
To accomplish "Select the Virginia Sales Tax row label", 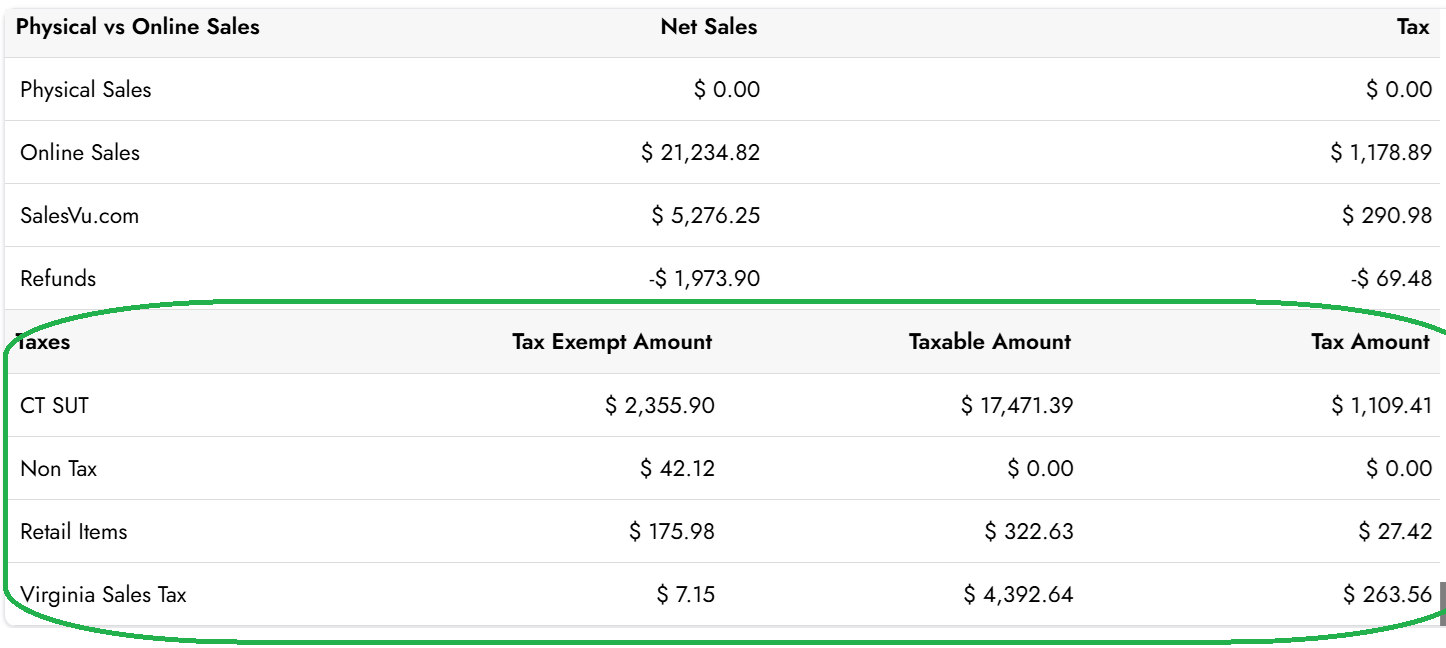I will click(x=103, y=595).
